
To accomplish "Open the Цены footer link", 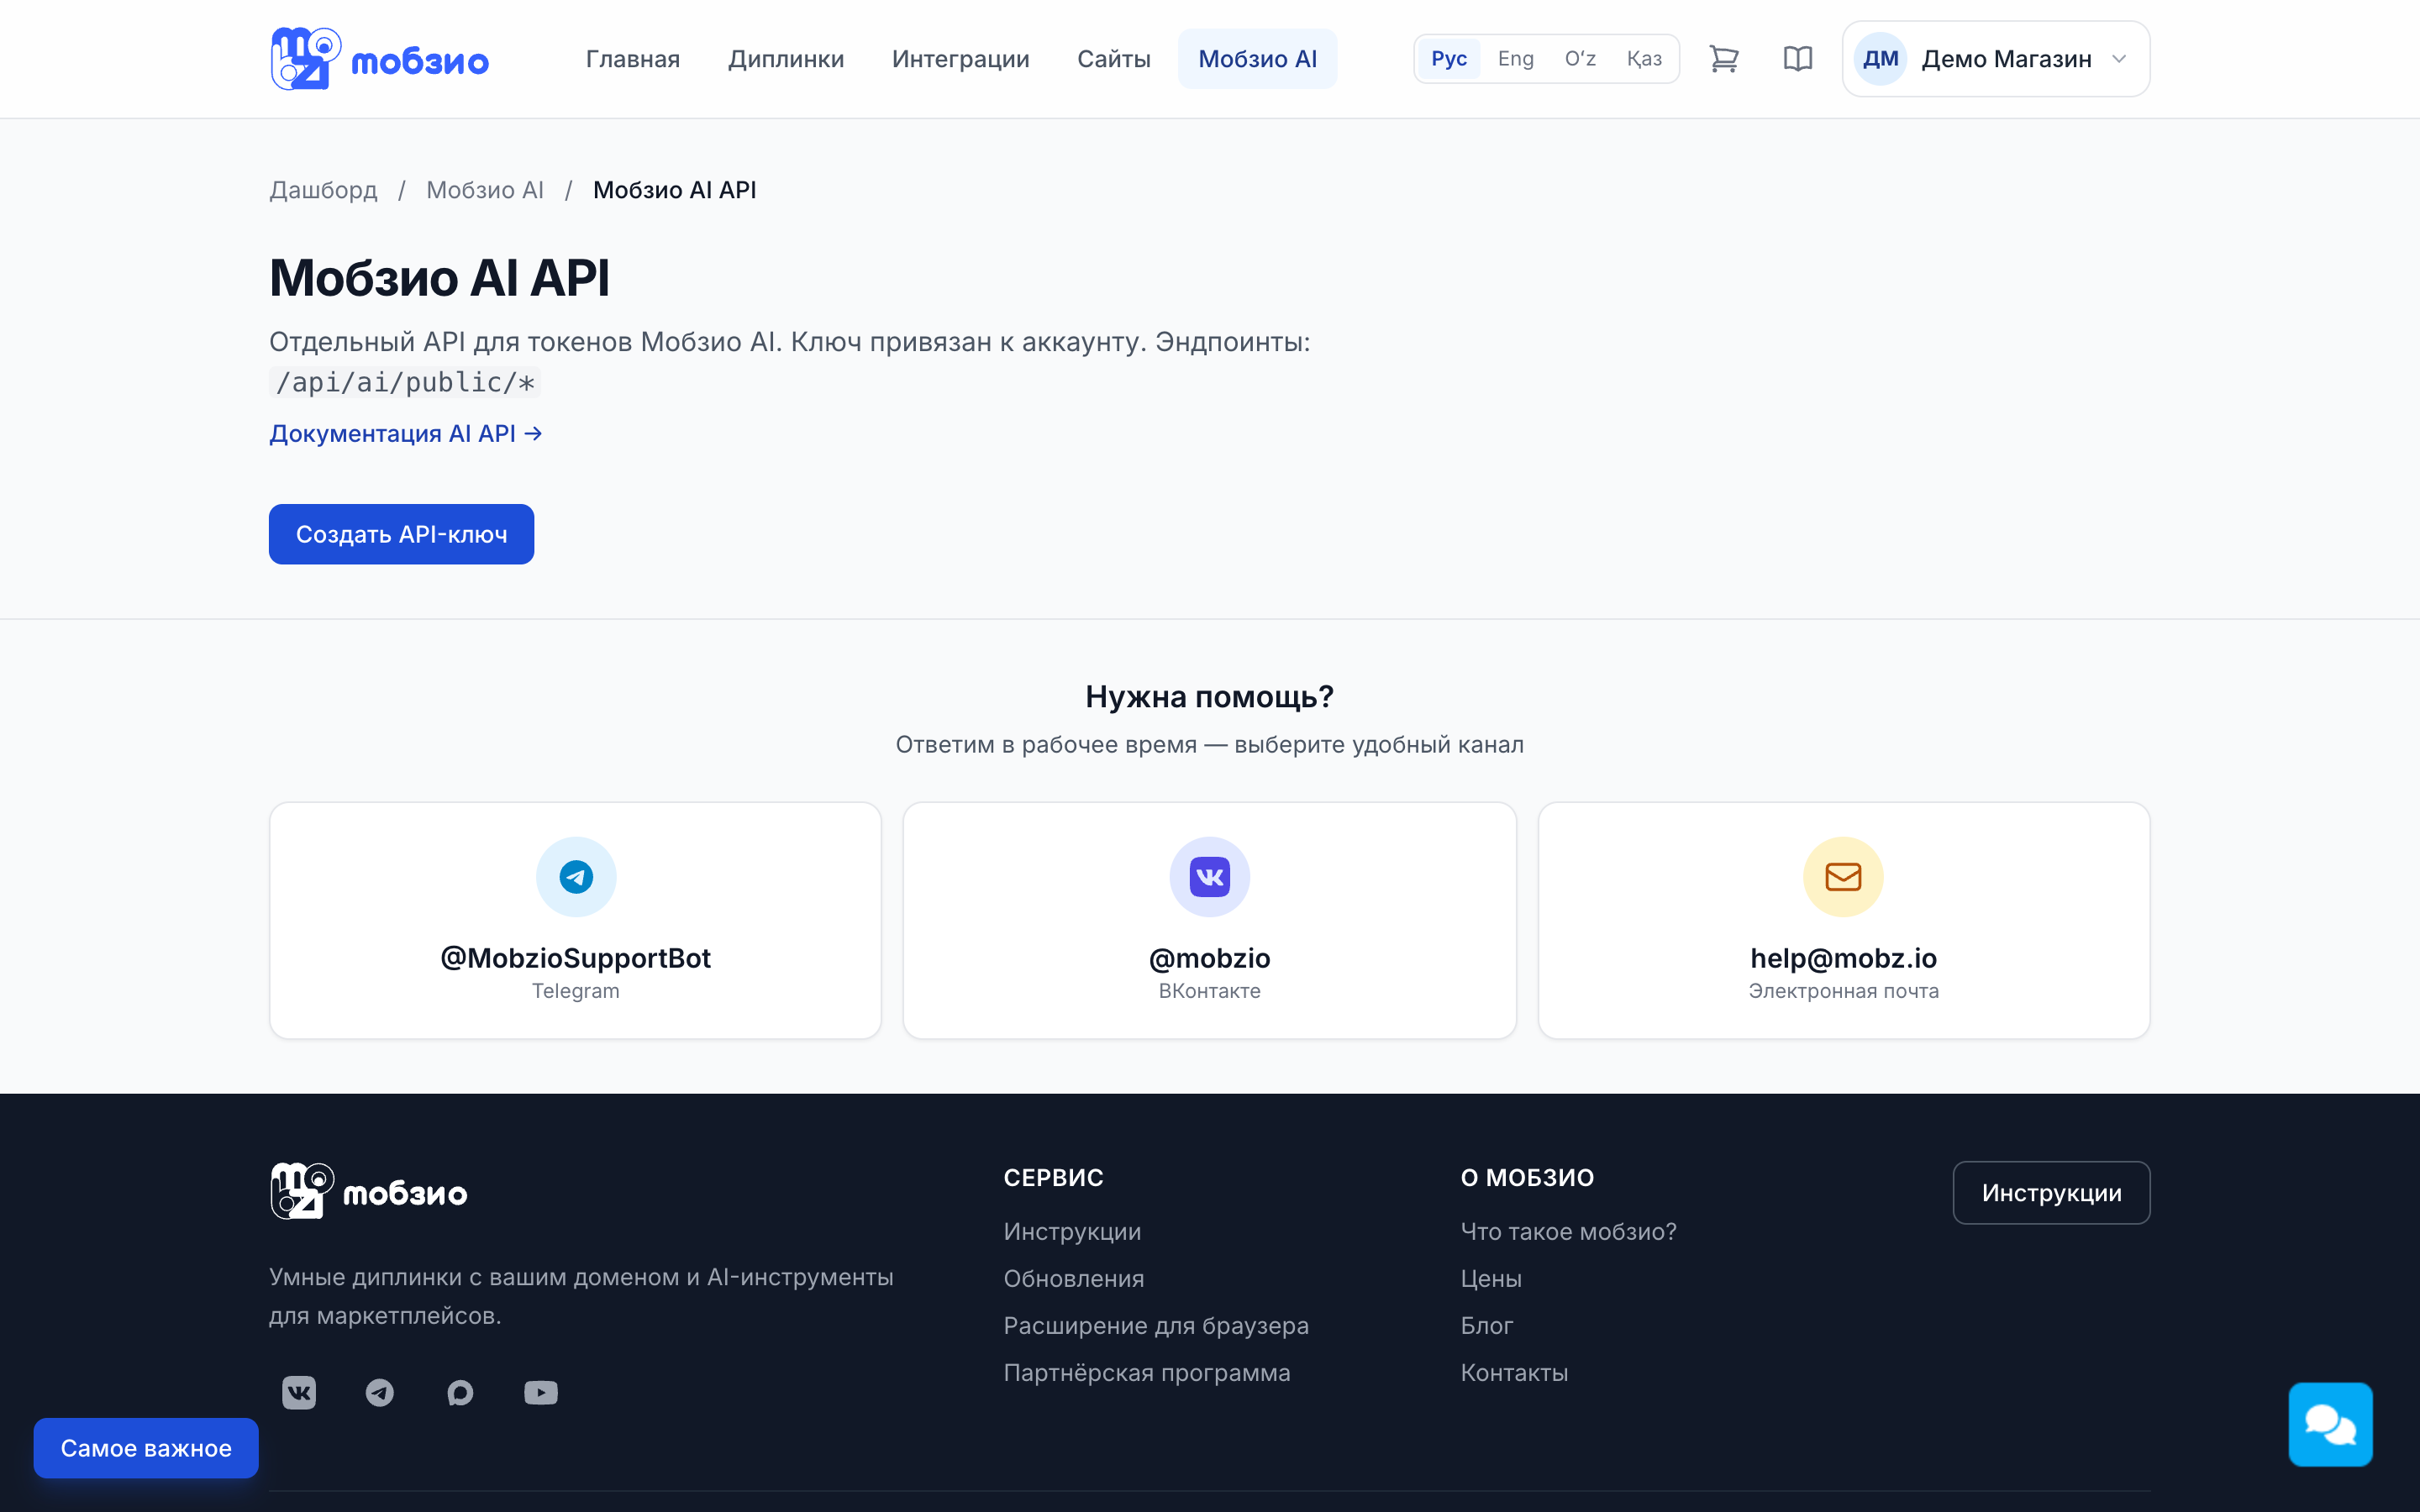I will 1491,1278.
